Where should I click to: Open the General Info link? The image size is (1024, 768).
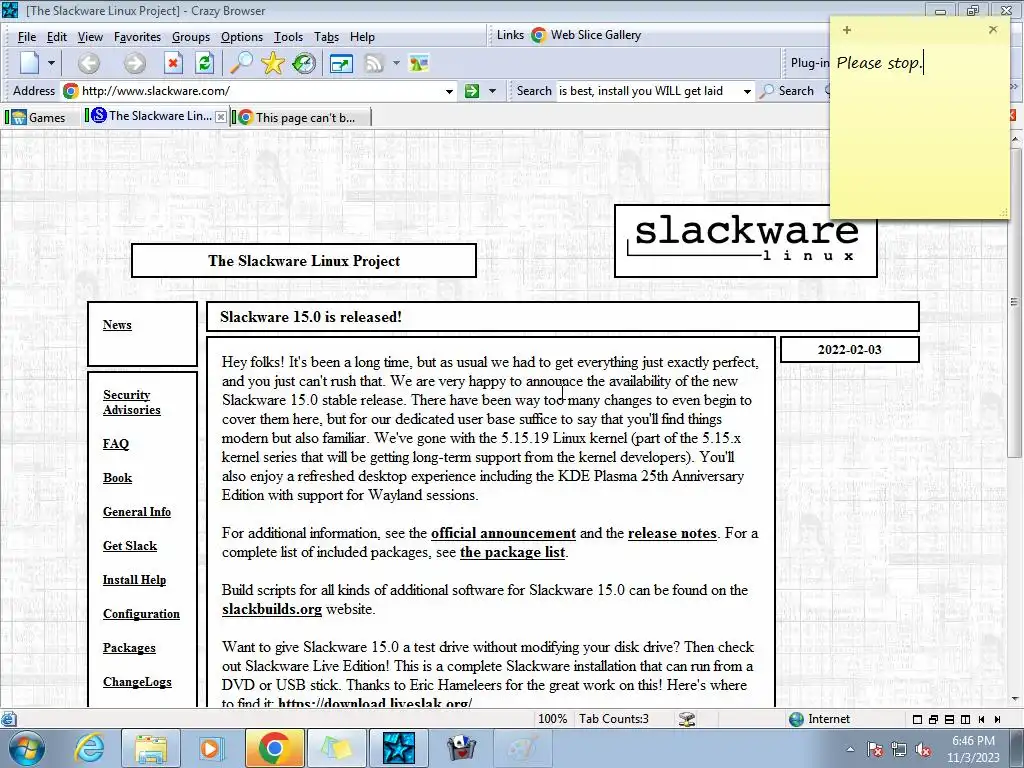(x=136, y=512)
